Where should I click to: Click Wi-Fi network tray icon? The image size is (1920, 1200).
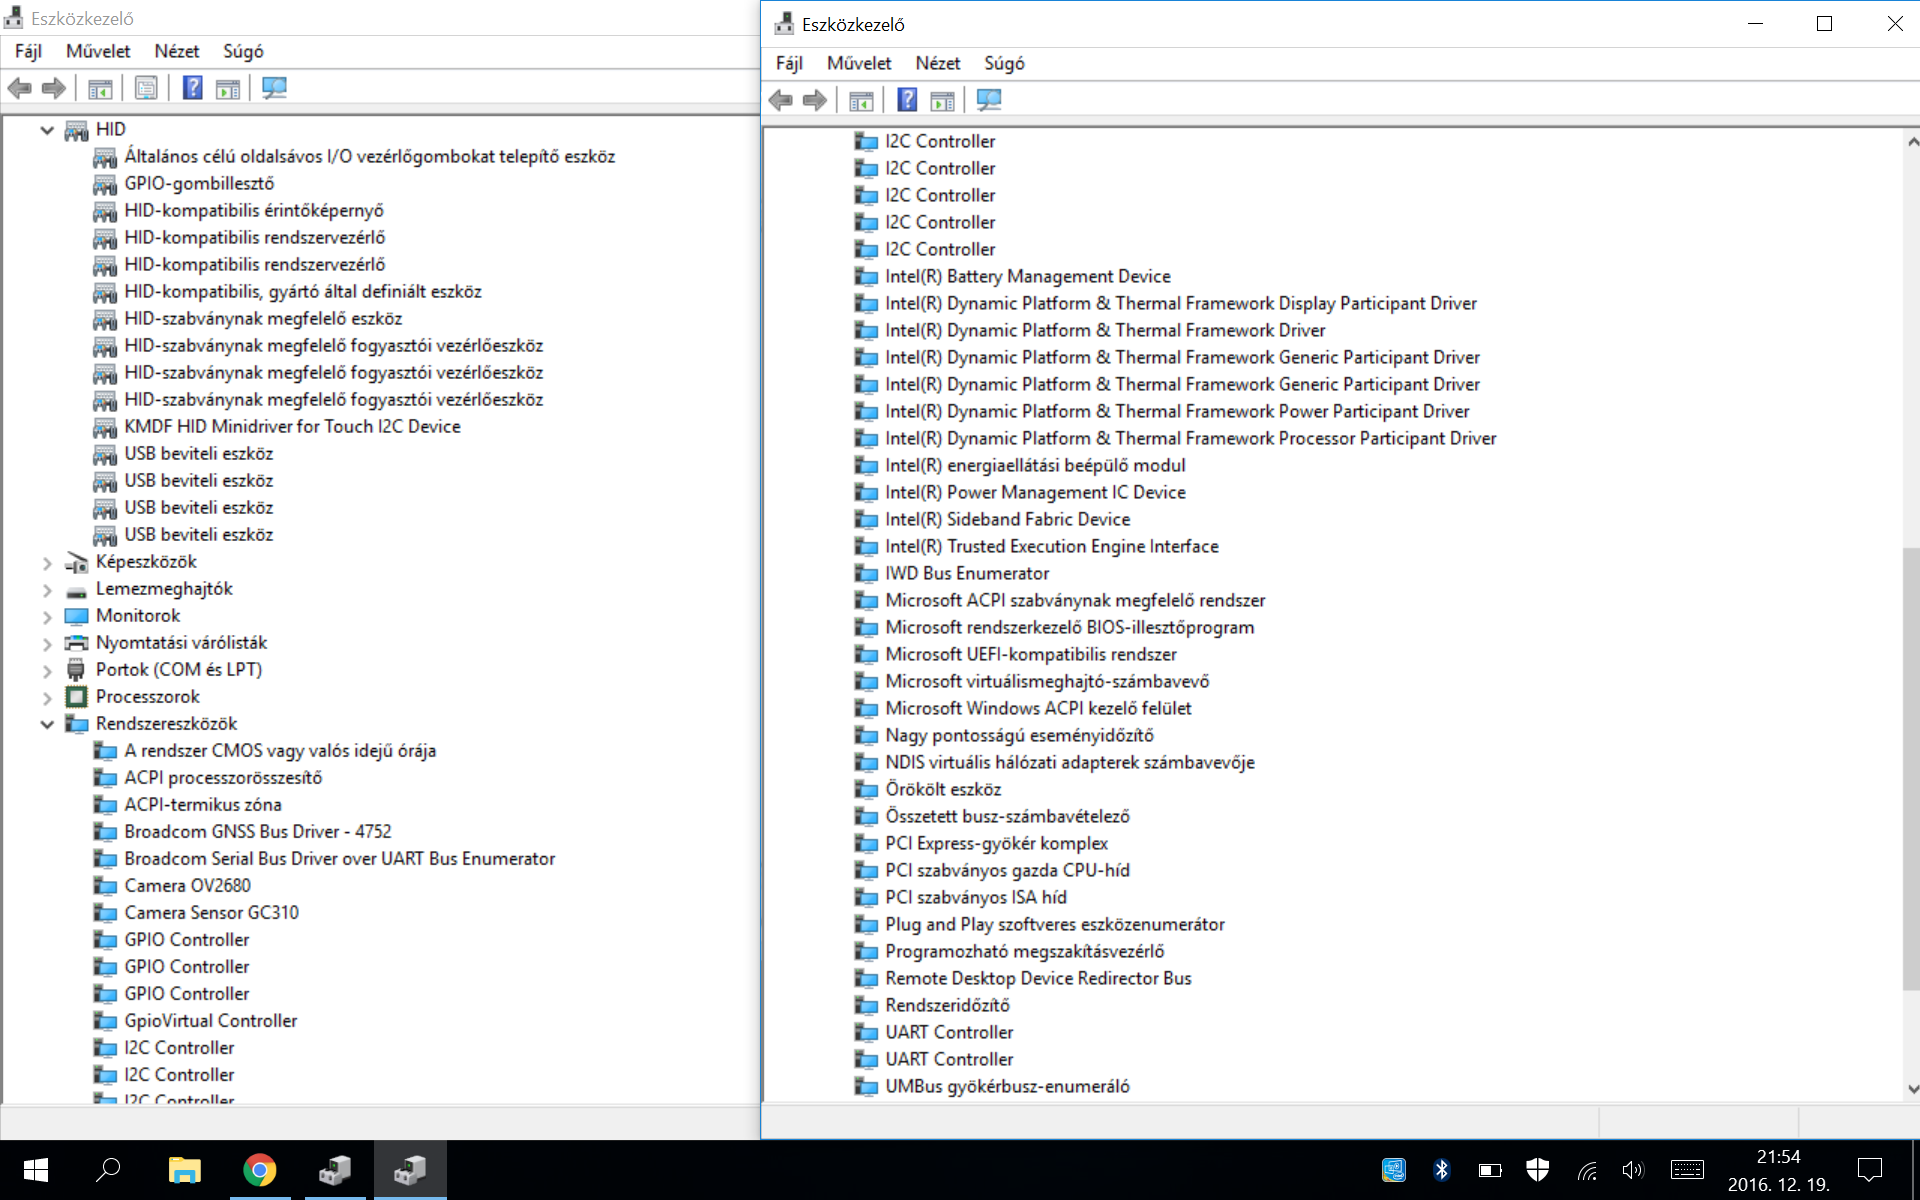pos(1587,1169)
